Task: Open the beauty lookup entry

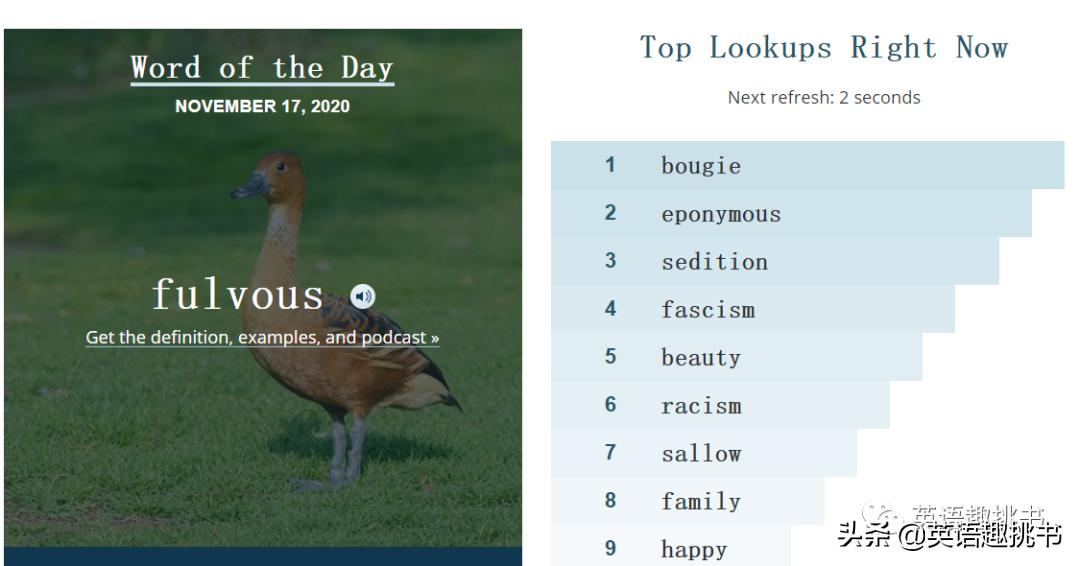Action: (x=700, y=358)
